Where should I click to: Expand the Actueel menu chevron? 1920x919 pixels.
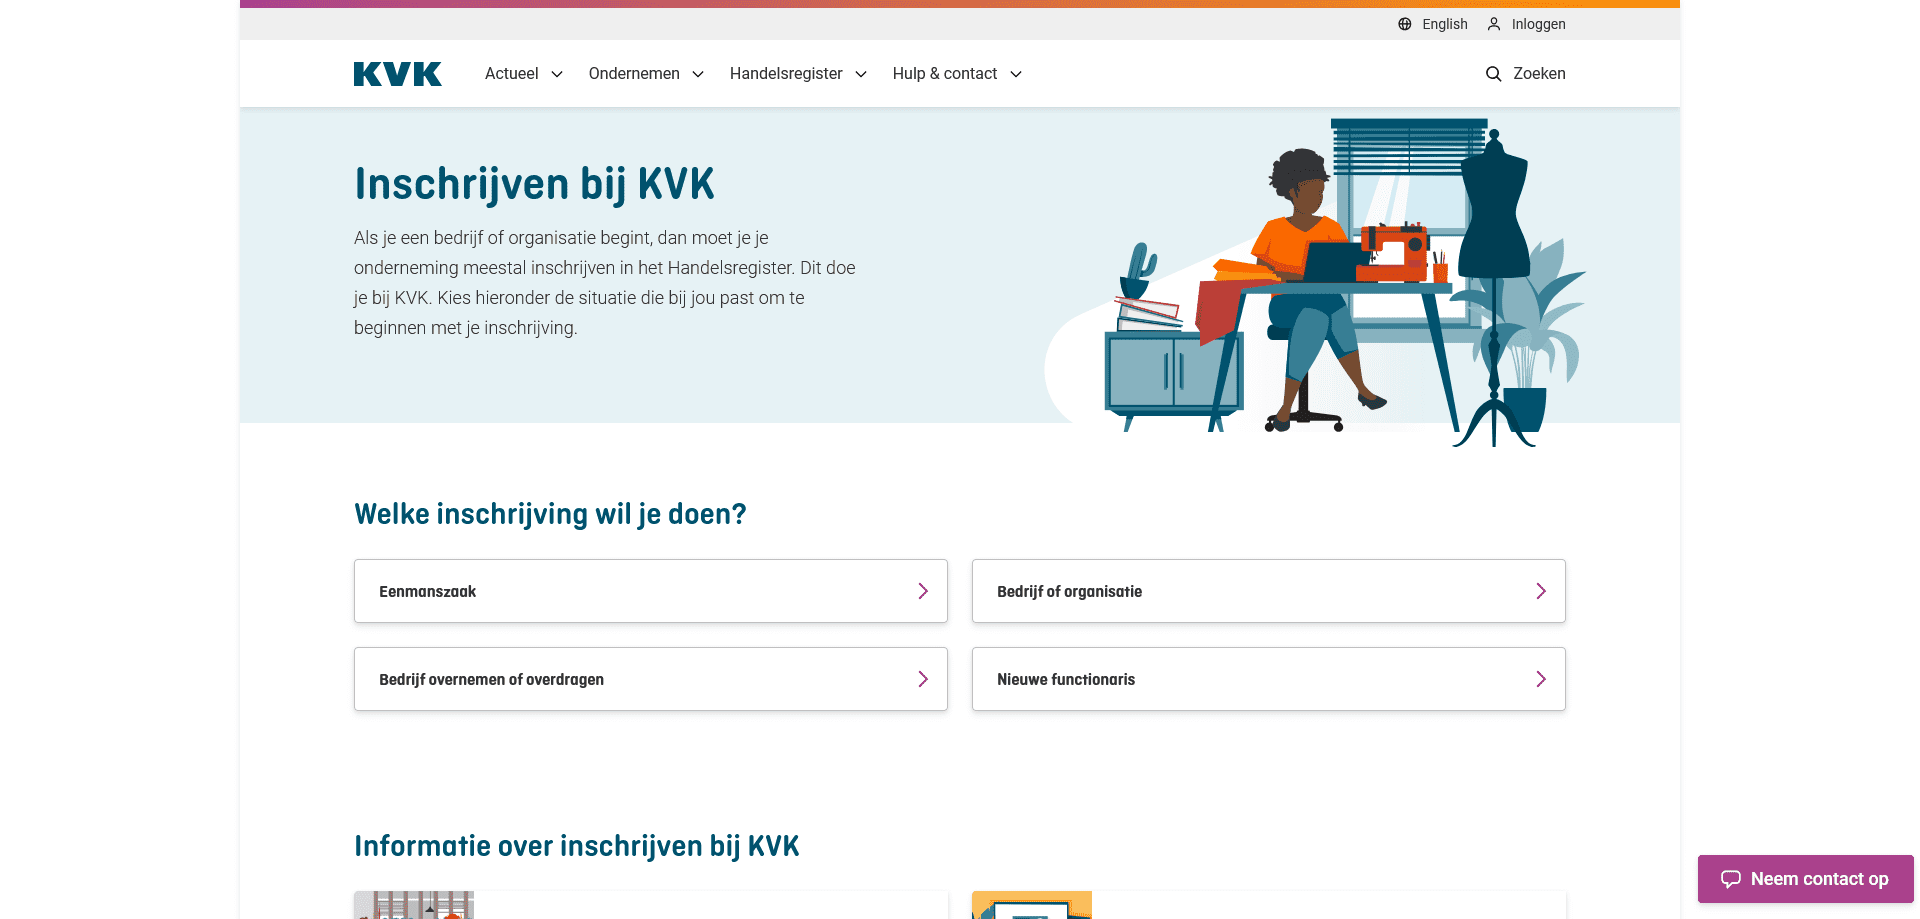point(557,74)
